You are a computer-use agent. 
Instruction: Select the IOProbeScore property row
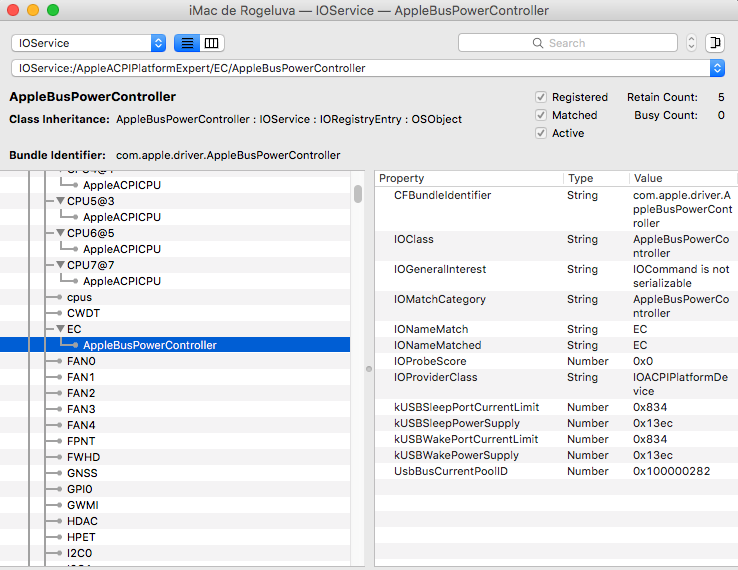(556, 361)
